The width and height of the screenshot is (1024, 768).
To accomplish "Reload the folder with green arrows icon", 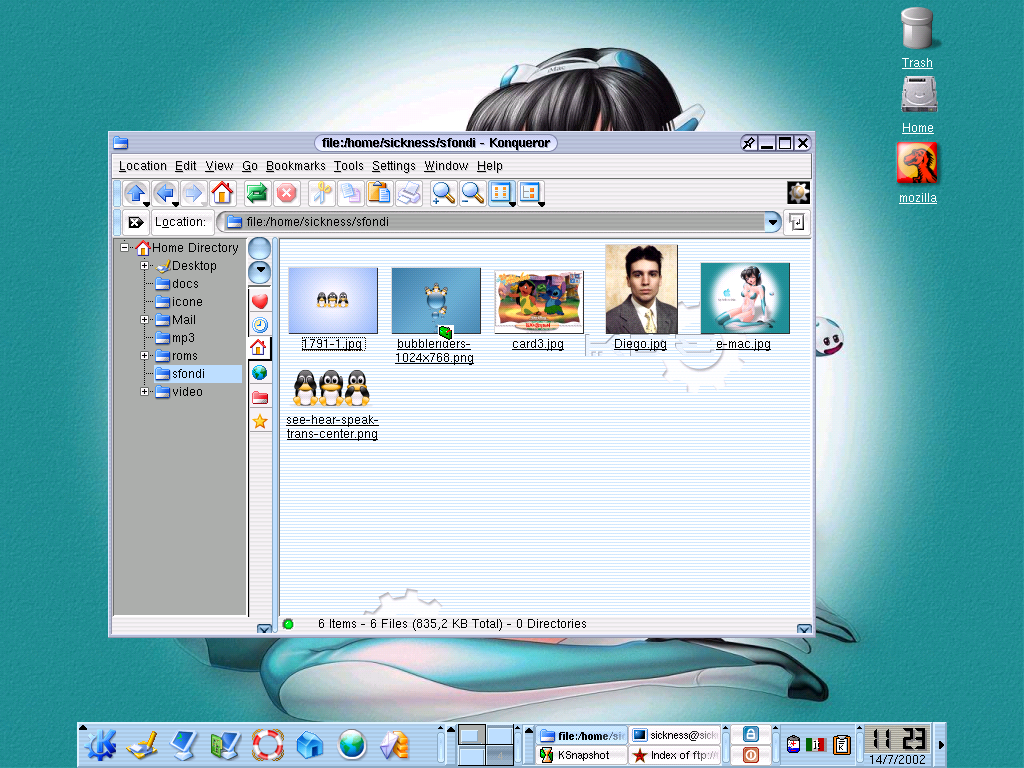I will (x=257, y=193).
